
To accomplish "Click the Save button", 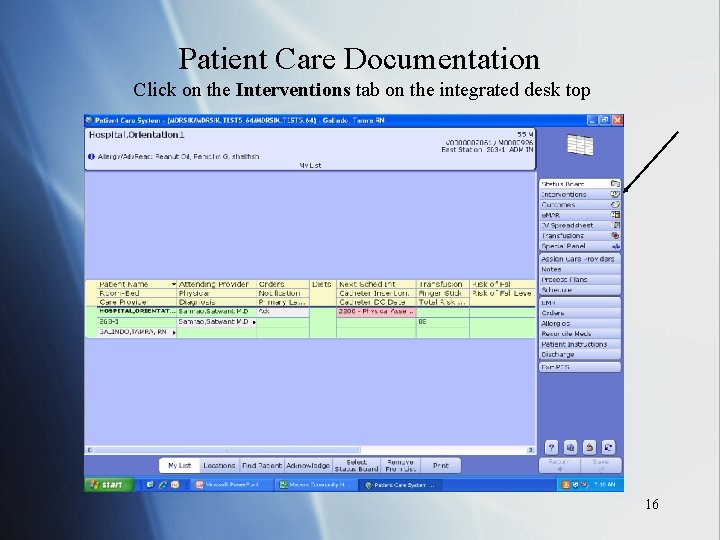I will (x=601, y=465).
